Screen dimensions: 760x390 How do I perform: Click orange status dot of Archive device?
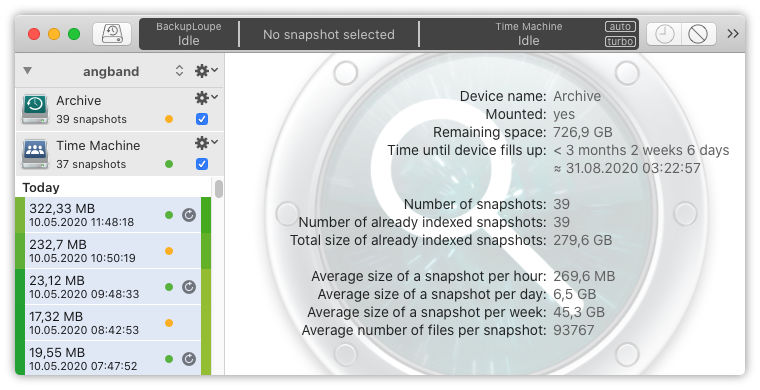(x=169, y=119)
